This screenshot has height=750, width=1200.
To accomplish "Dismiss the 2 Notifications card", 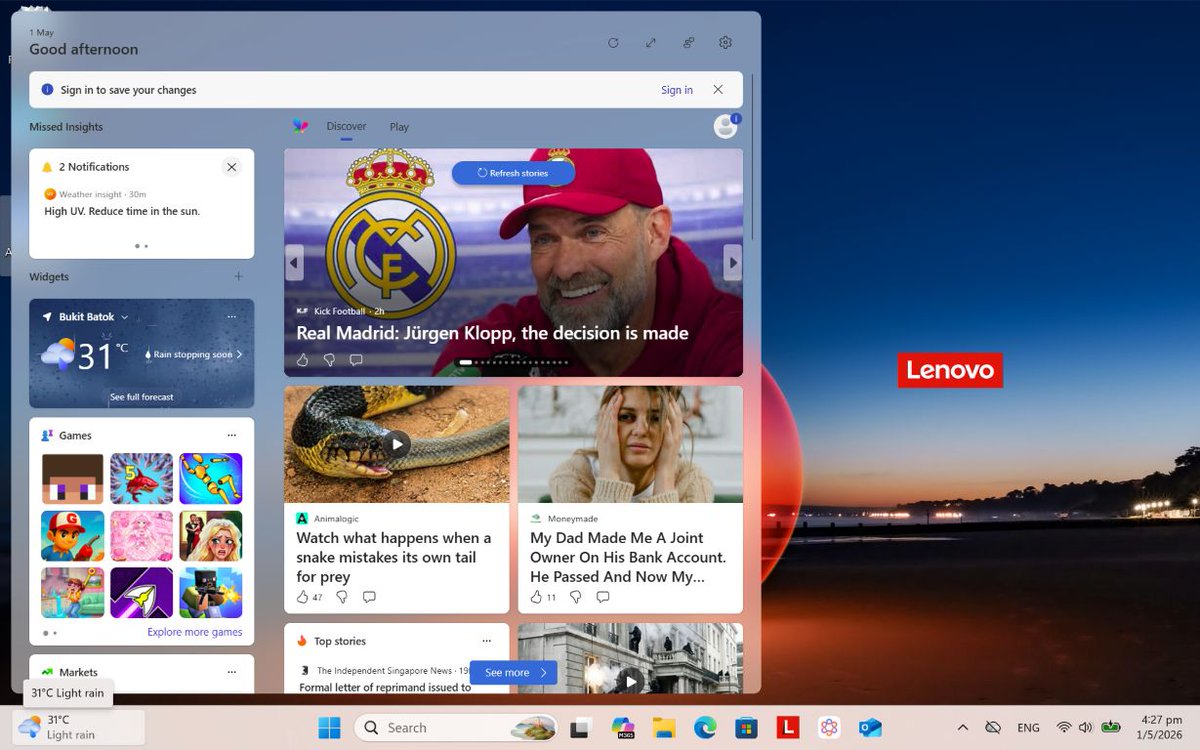I will [232, 167].
